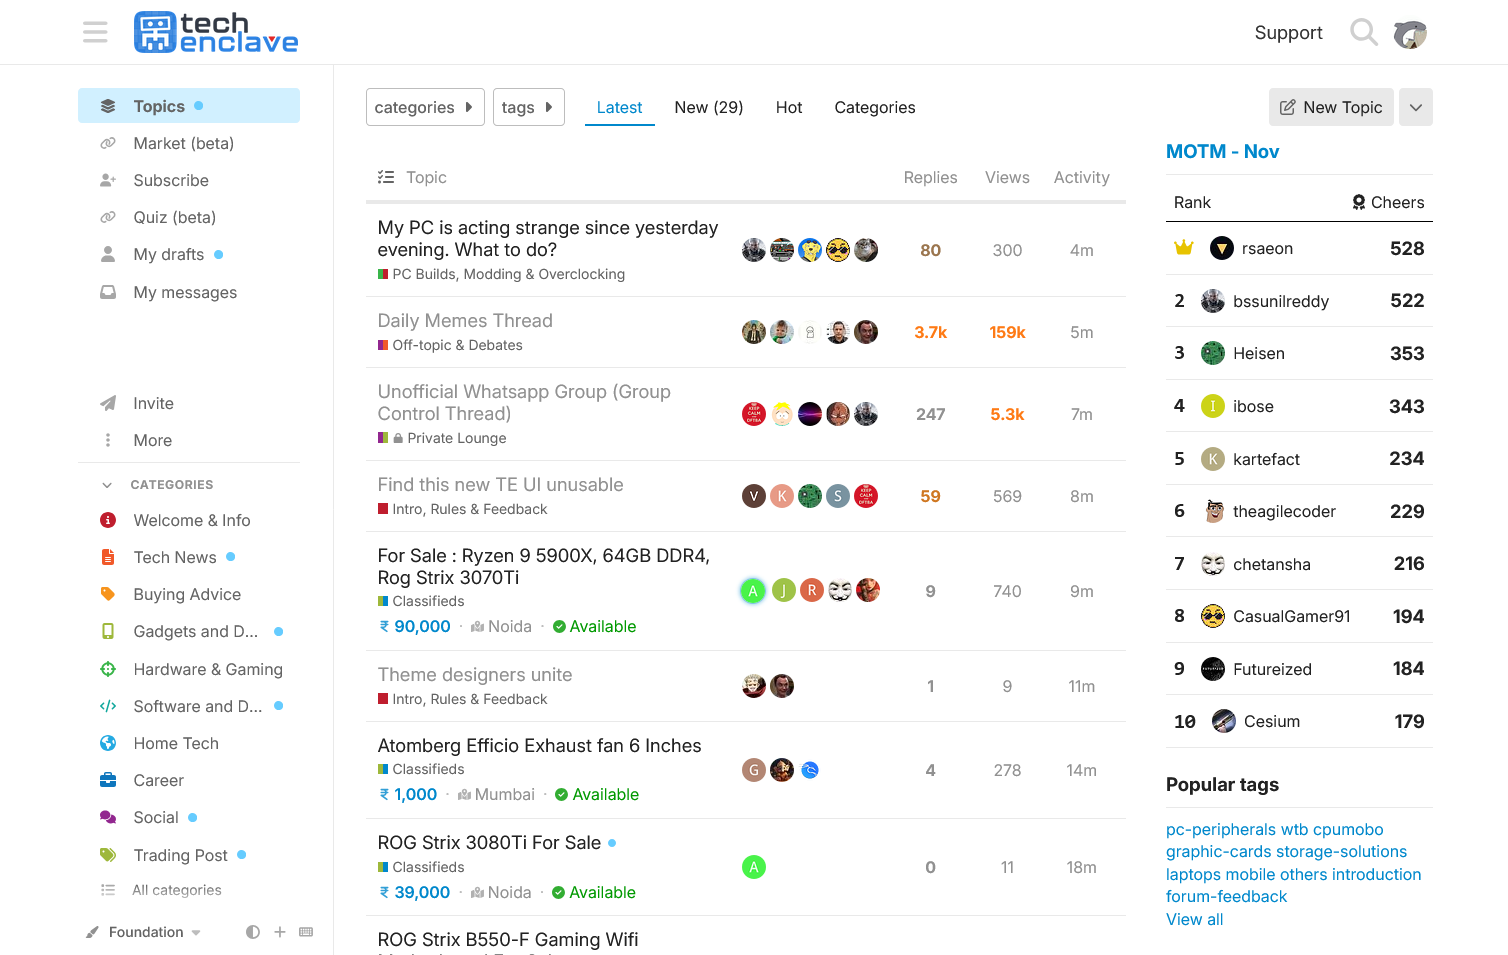This screenshot has height=955, width=1508.
Task: Switch to the New (29) tab
Action: [x=708, y=107]
